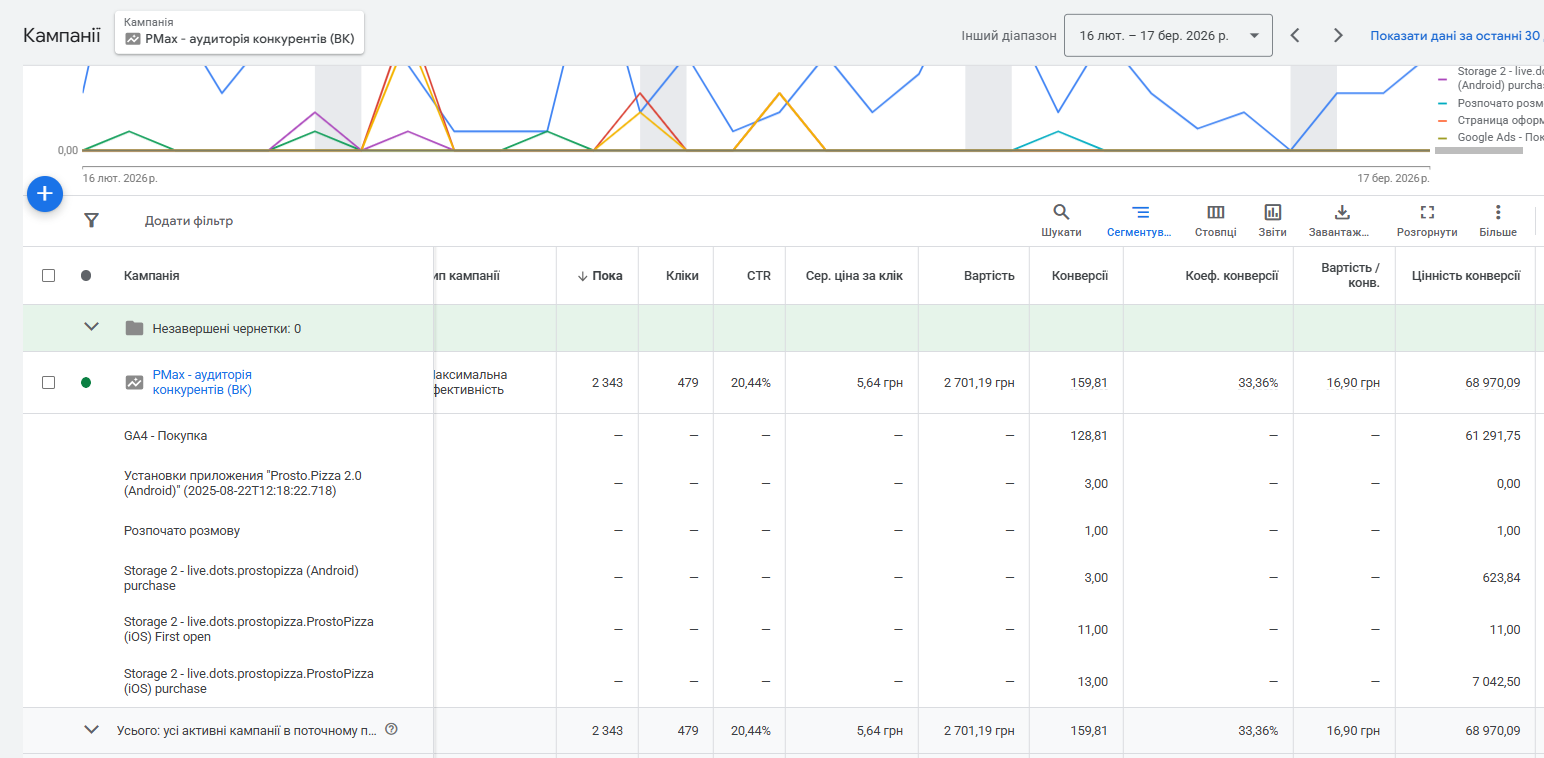Viewport: 1544px width, 758px height.
Task: Sort by the Кліки column header
Action: tap(682, 276)
